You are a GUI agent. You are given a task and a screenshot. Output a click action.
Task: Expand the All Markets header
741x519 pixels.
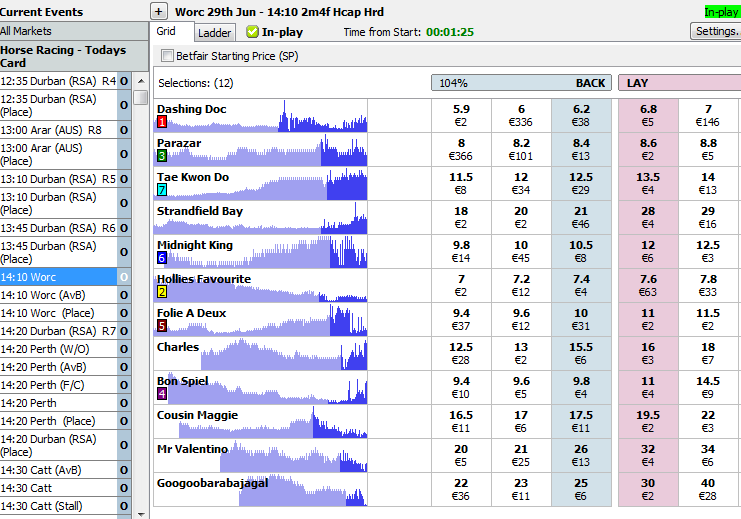pyautogui.click(x=74, y=31)
